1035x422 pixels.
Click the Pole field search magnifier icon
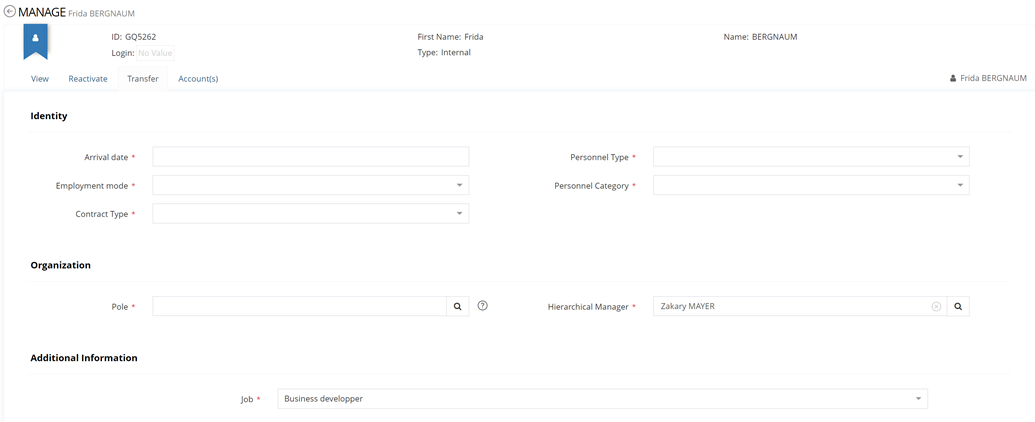pyautogui.click(x=458, y=307)
